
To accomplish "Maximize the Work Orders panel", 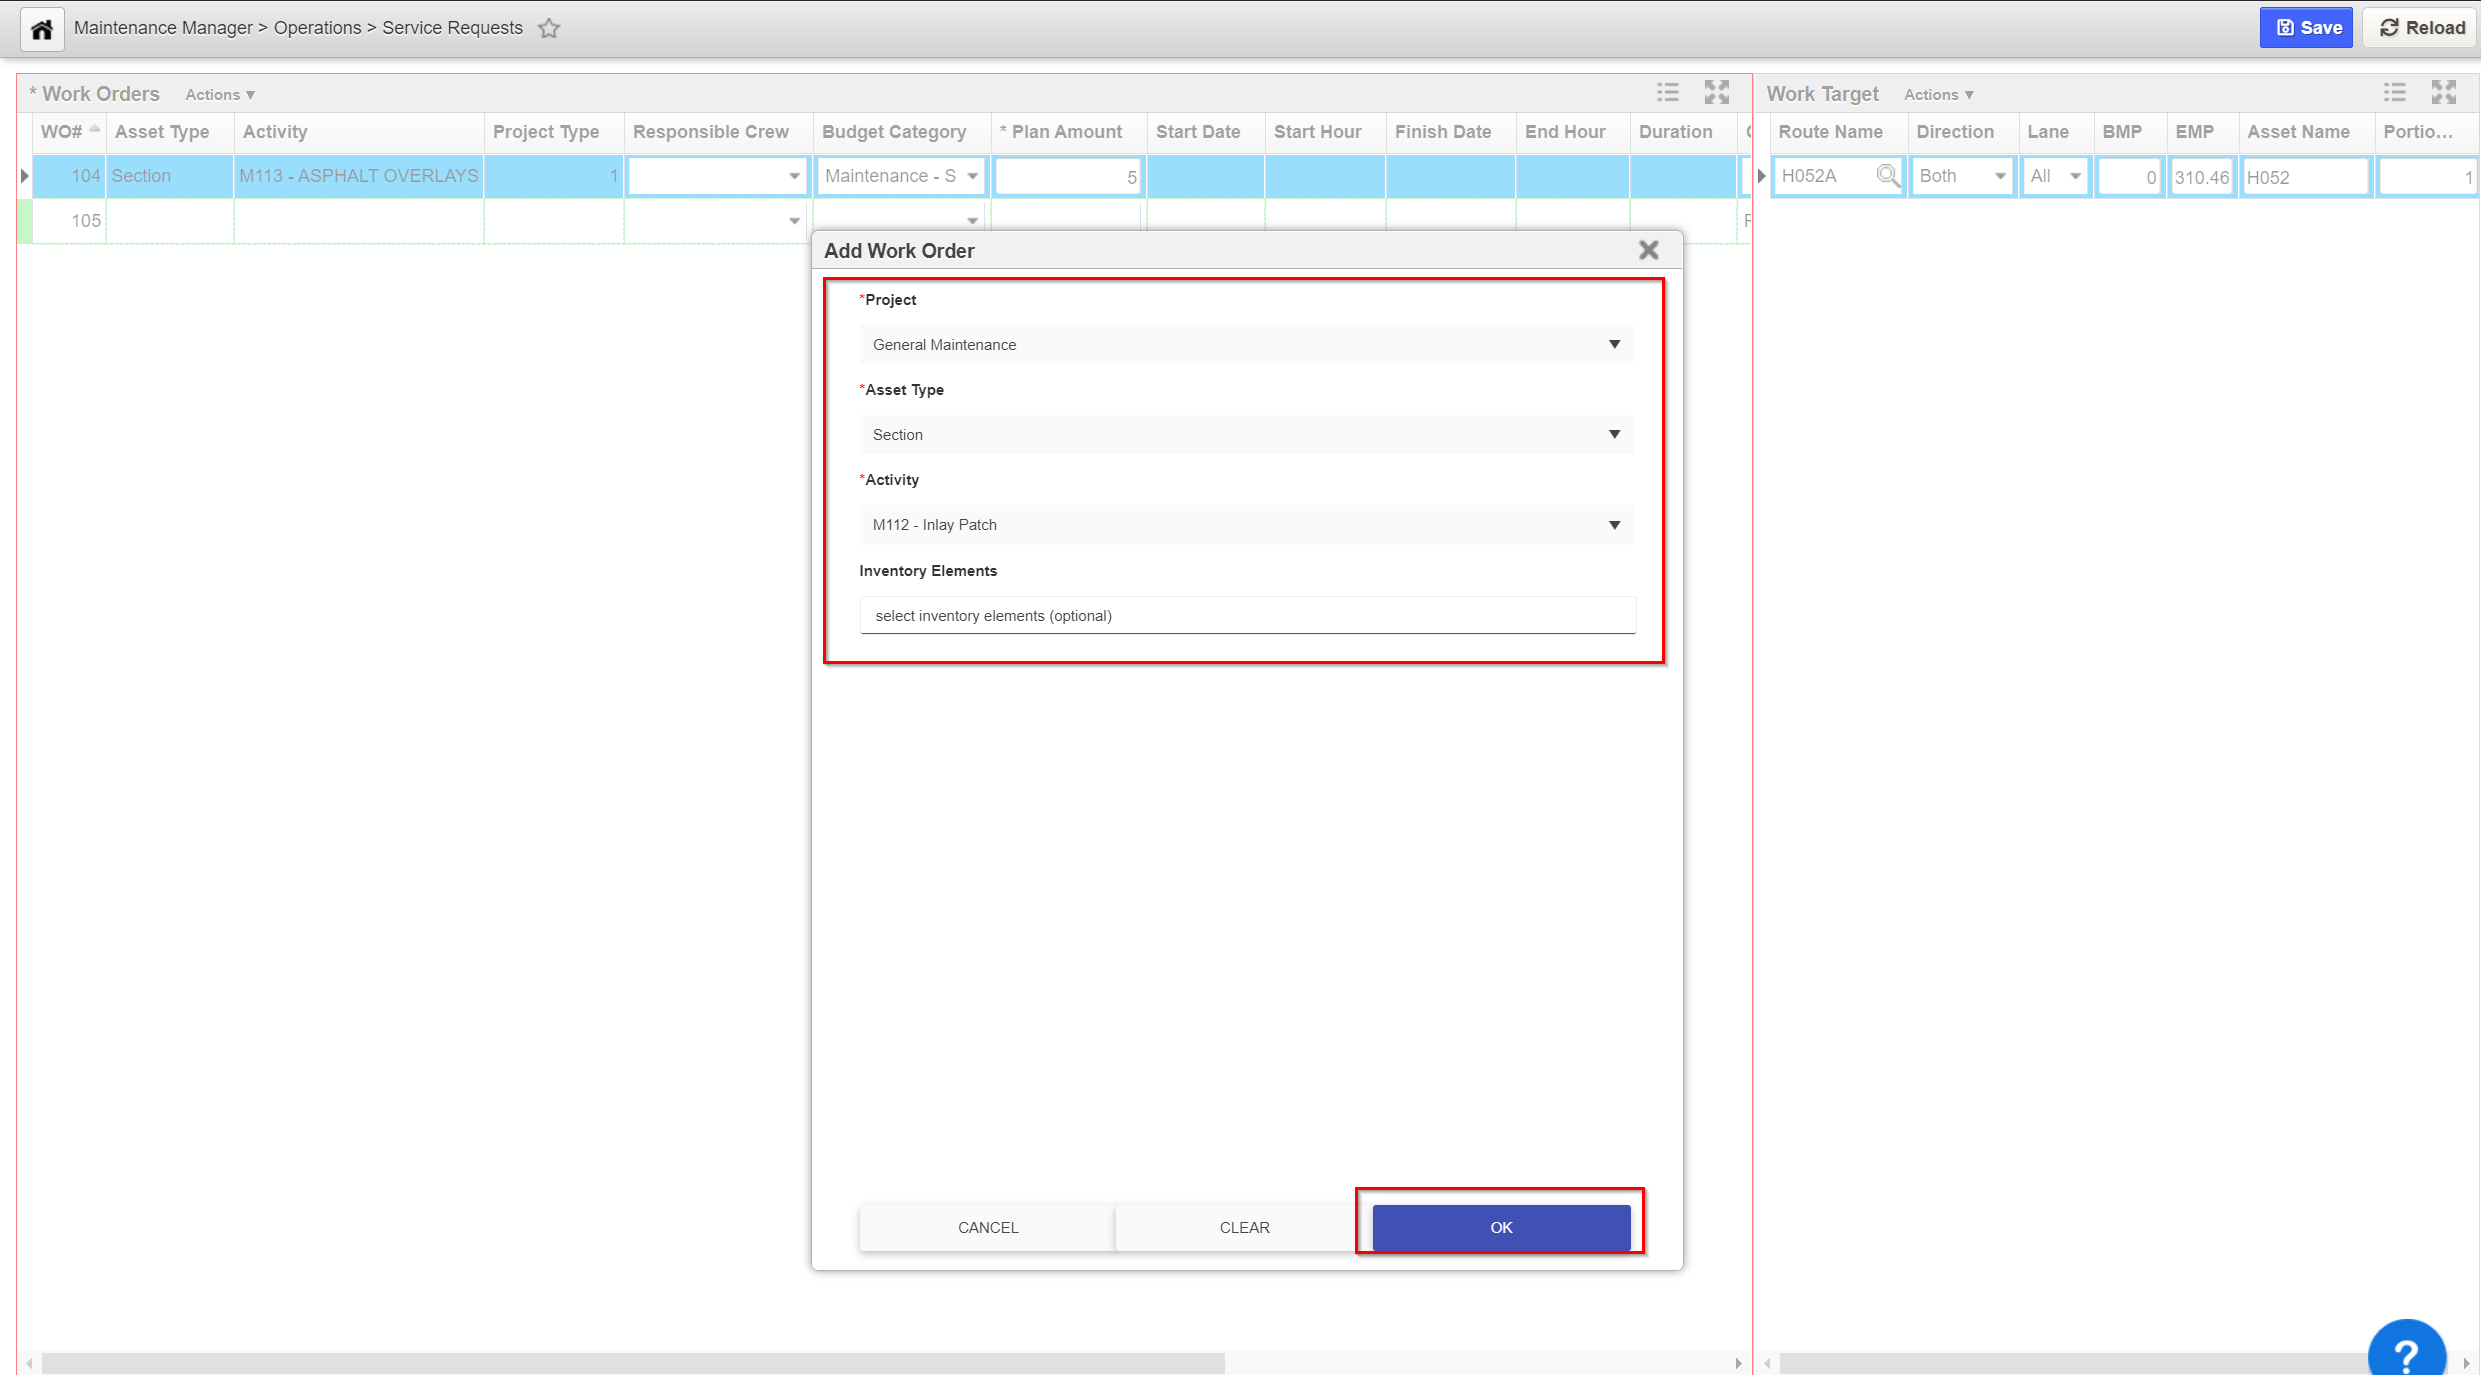I will pos(1716,93).
